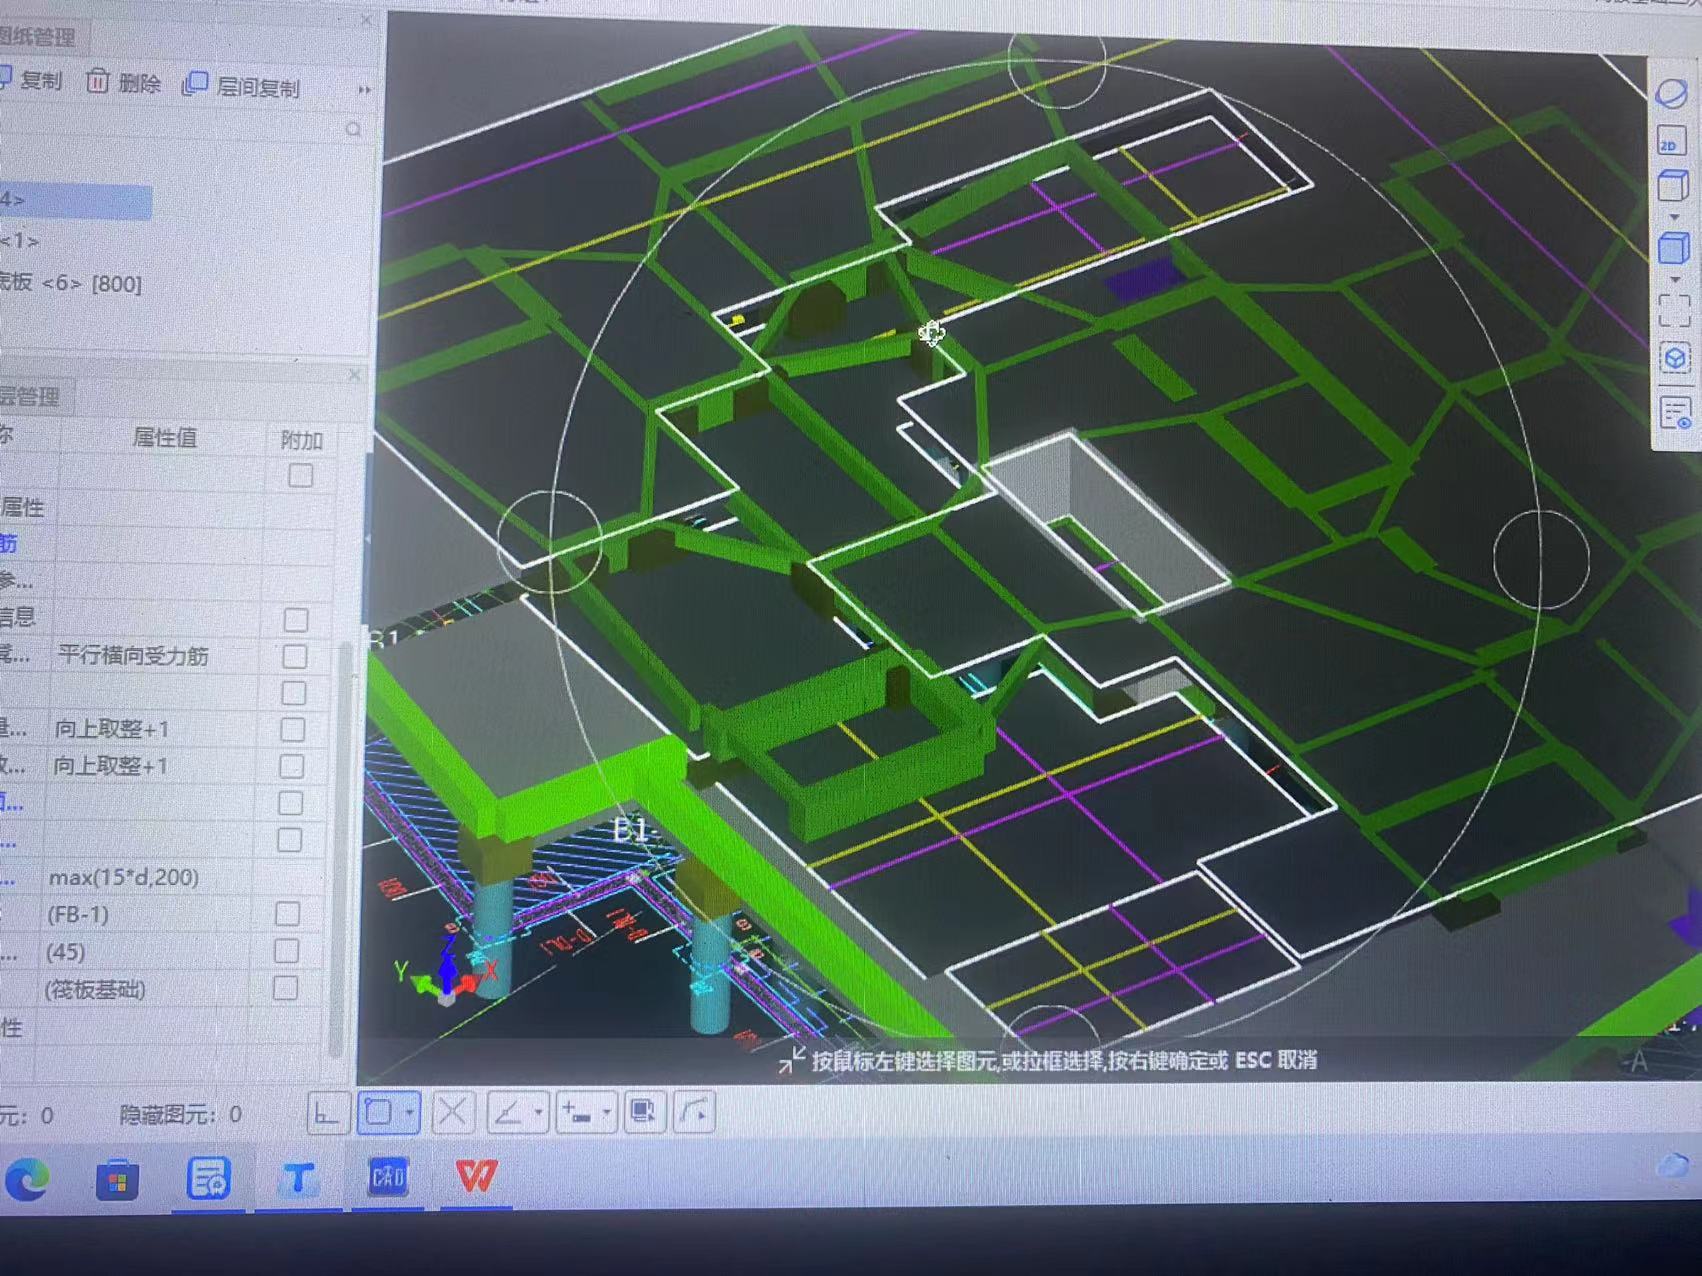Click the trash icon next to 删除

[x=97, y=82]
